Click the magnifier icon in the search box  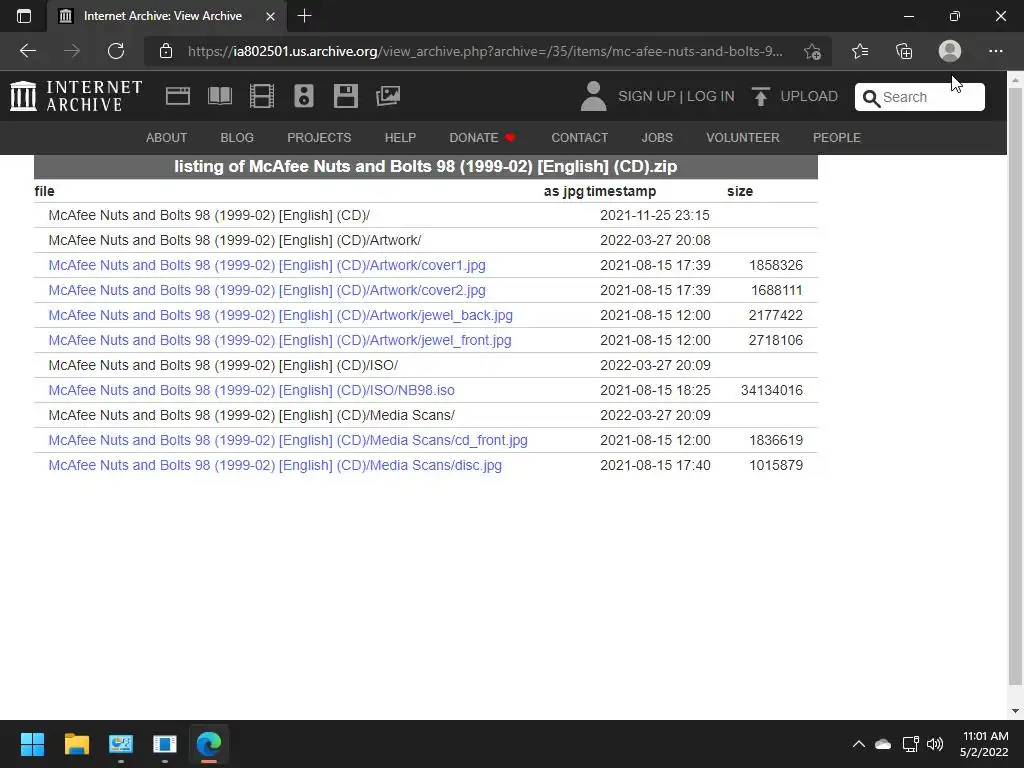[x=871, y=98]
